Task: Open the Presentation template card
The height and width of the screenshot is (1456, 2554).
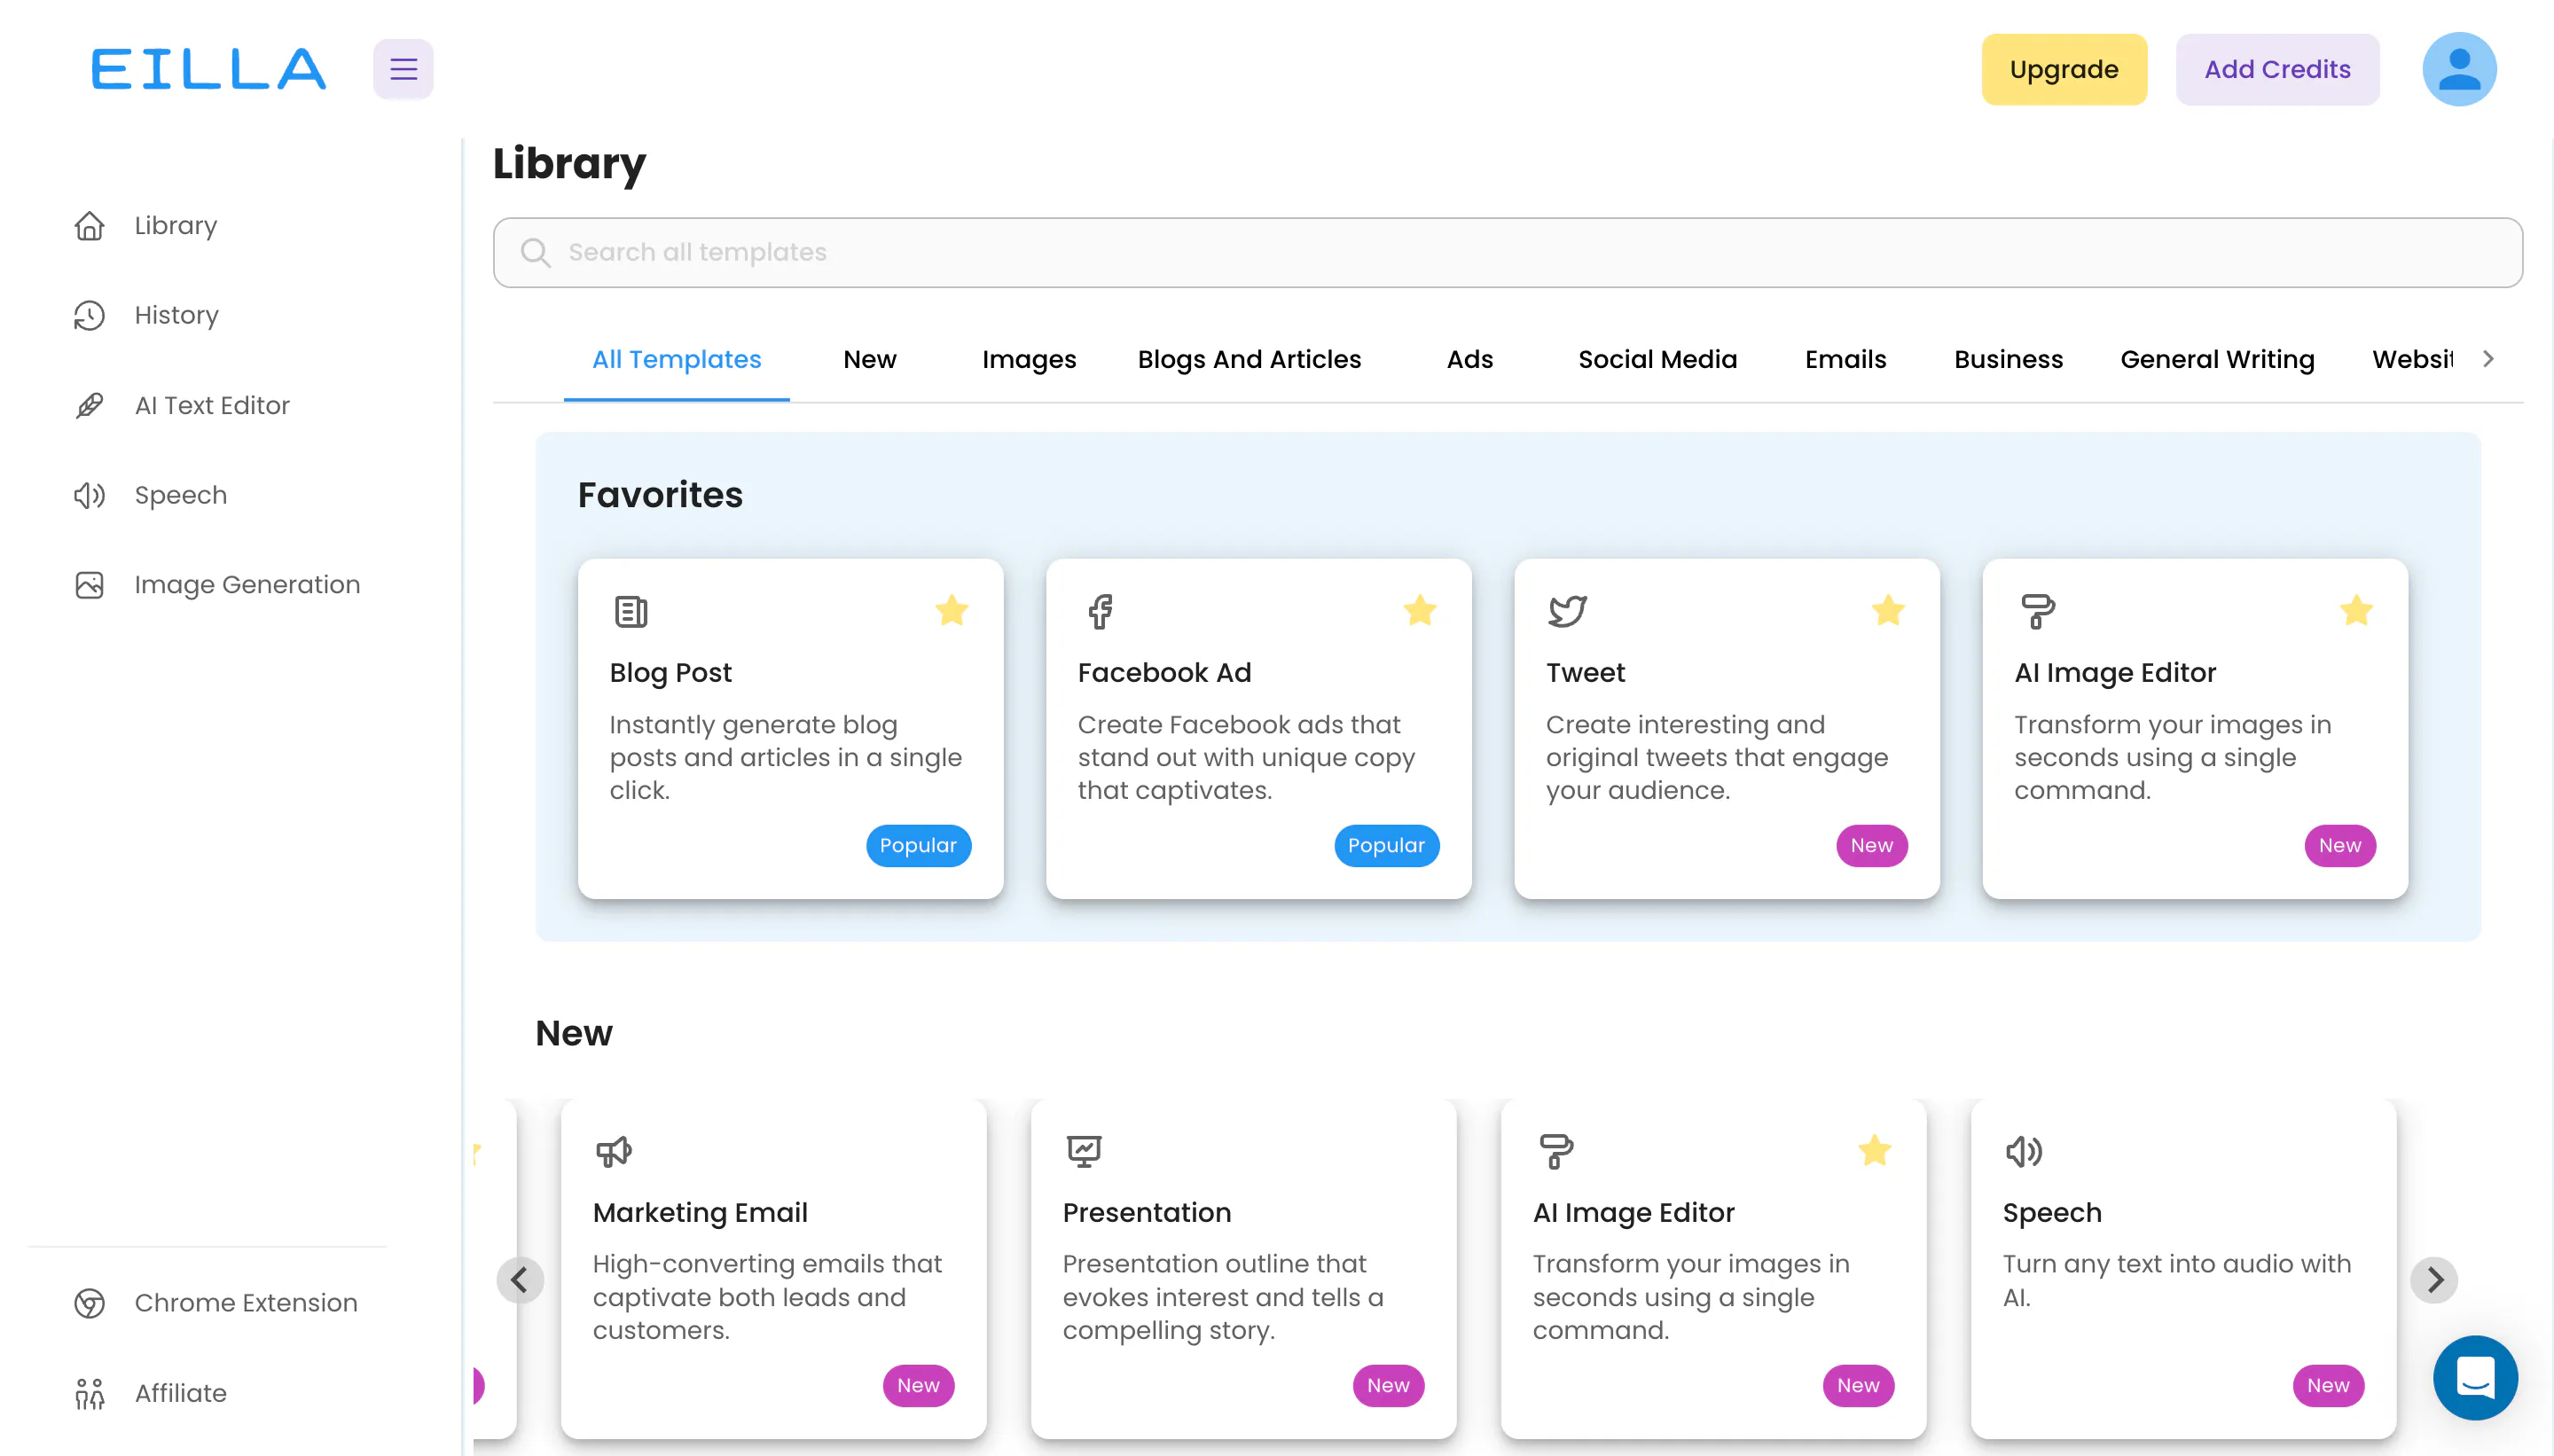Action: click(1243, 1268)
